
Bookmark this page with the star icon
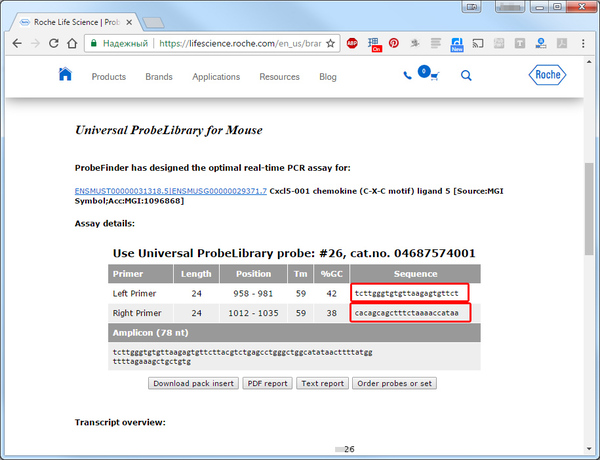[x=330, y=43]
